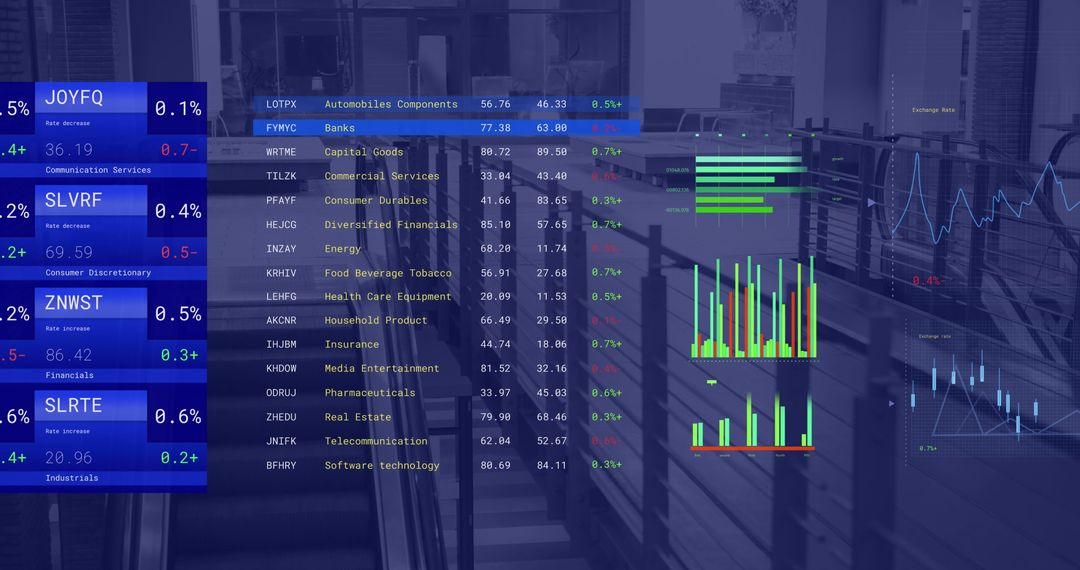Click the Media Entertainment sector name
Viewport: 1080px width, 570px height.
coord(382,368)
